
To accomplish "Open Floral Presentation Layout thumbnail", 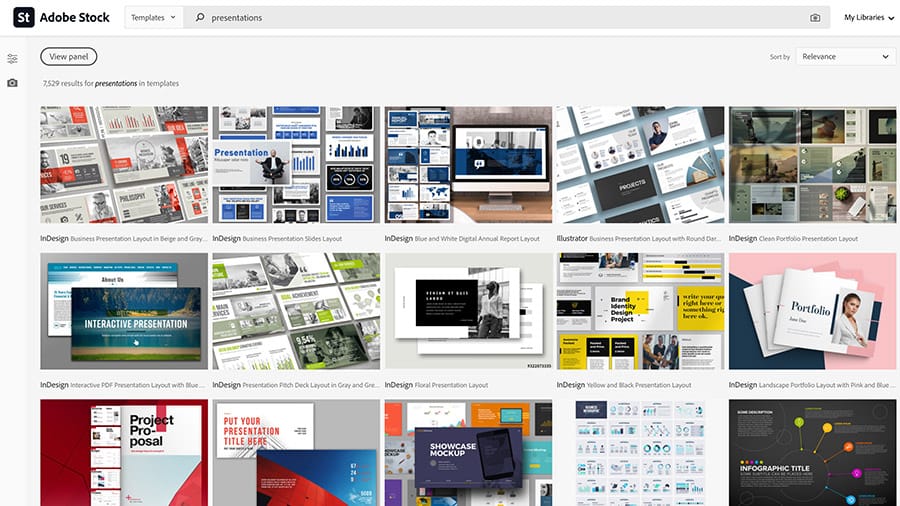I will tap(468, 311).
